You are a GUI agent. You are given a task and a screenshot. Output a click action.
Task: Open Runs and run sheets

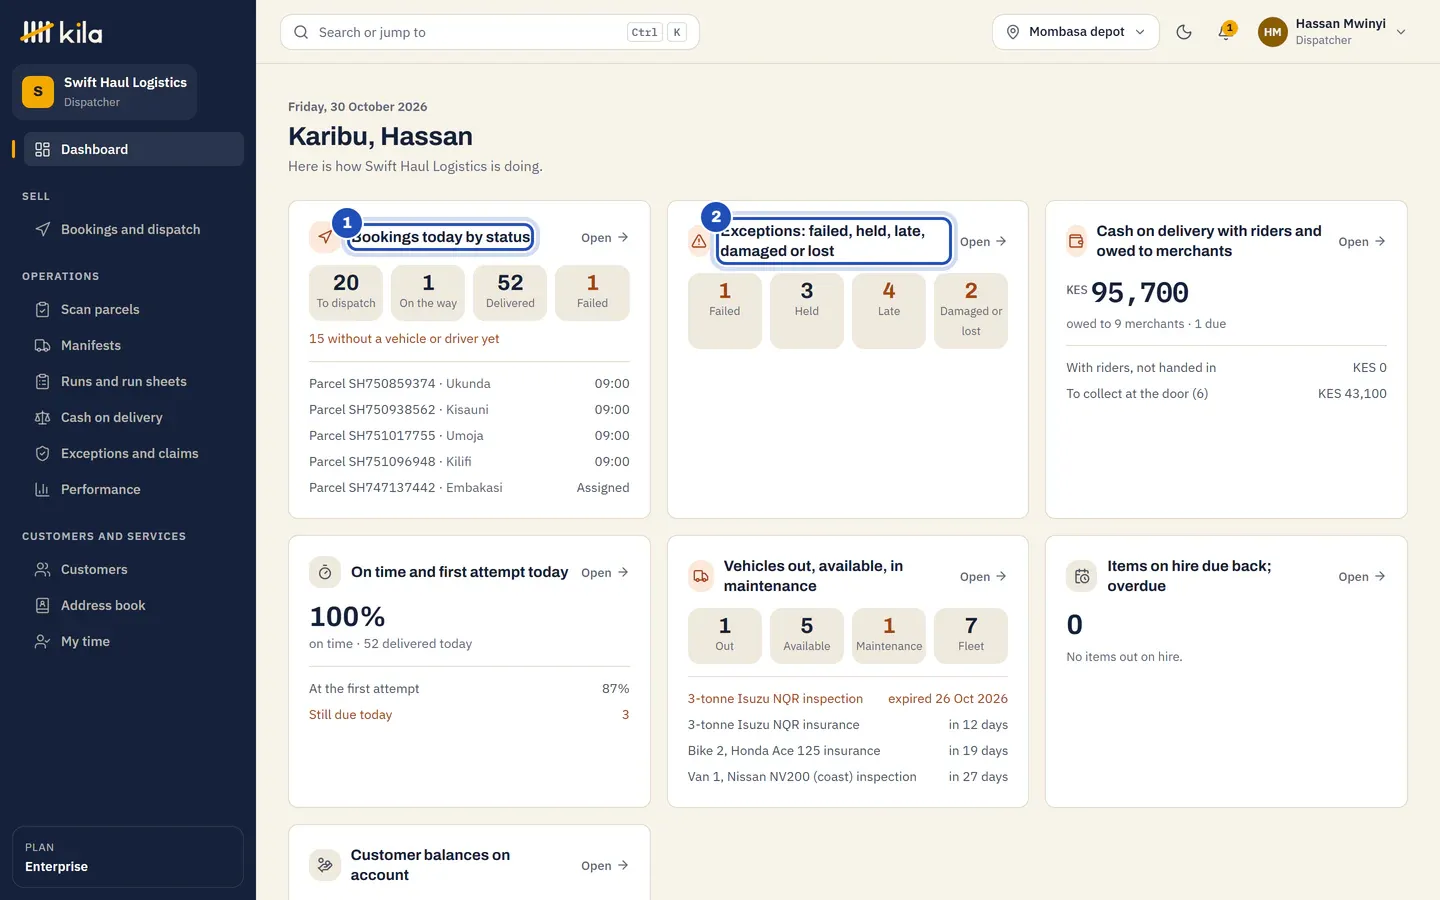tap(134, 381)
